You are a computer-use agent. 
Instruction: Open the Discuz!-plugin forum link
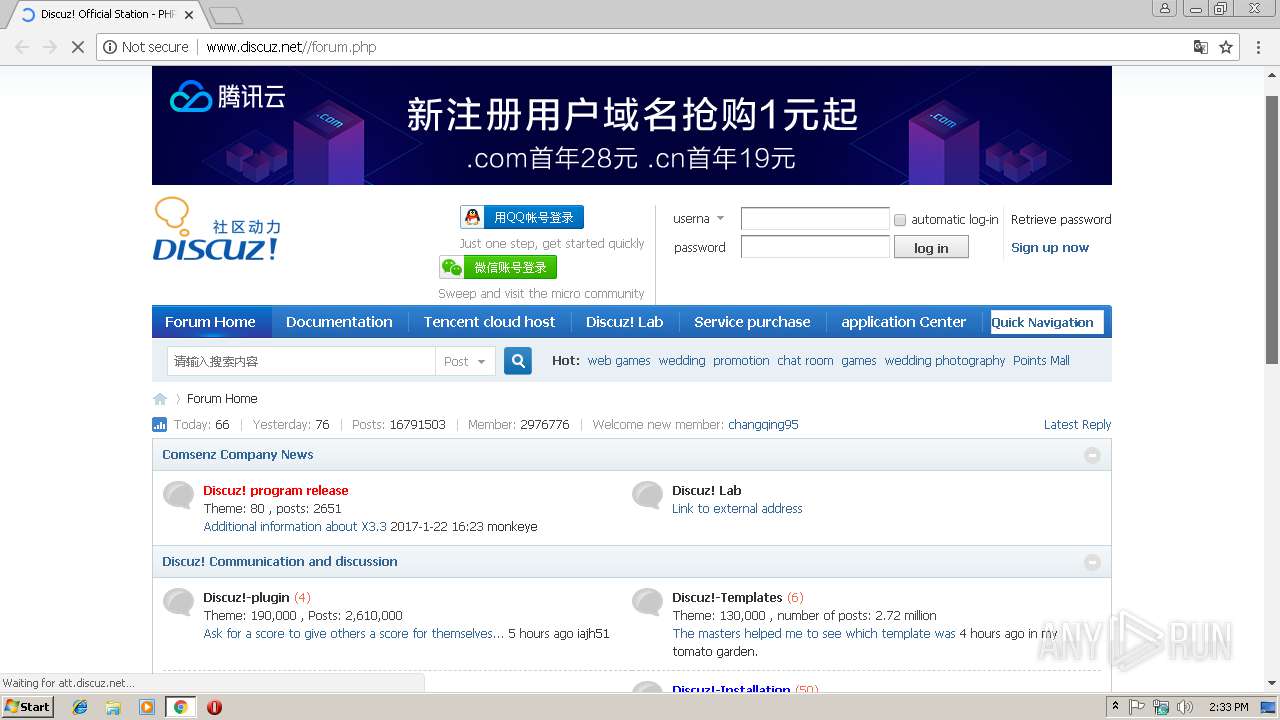pyautogui.click(x=246, y=598)
